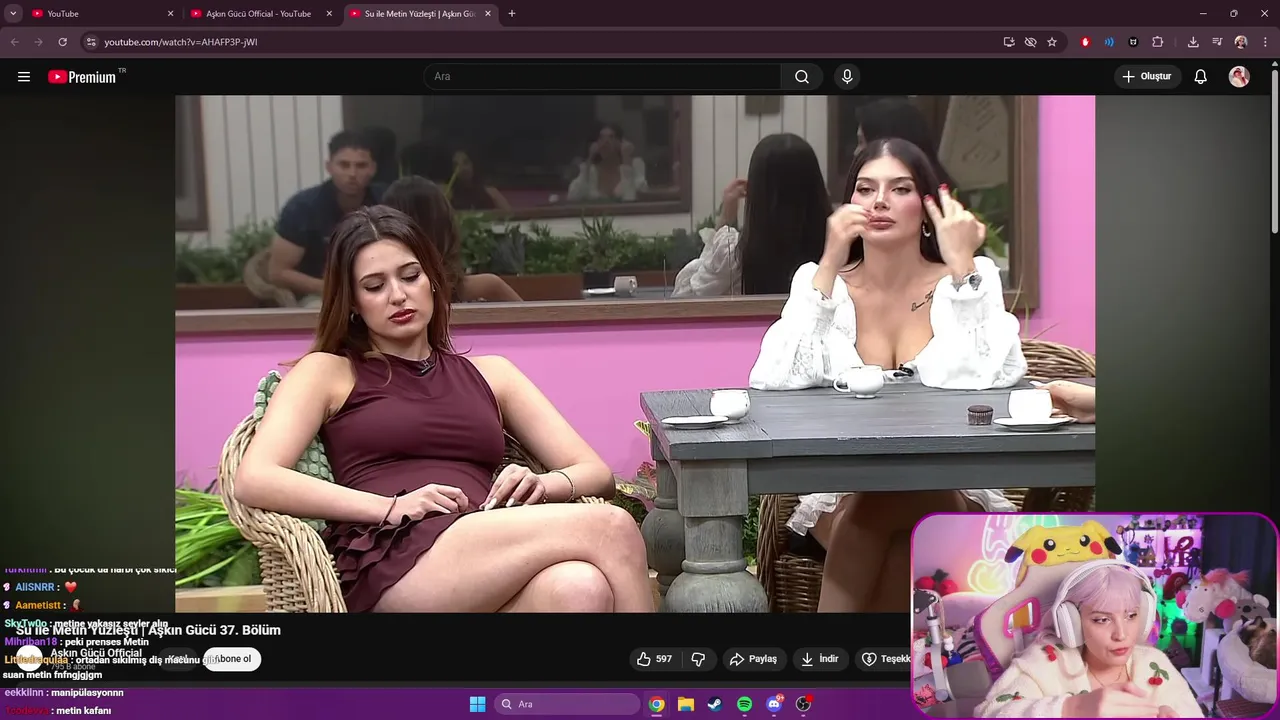Open Chrome profile avatar
The height and width of the screenshot is (720, 1280).
pyautogui.click(x=1241, y=42)
